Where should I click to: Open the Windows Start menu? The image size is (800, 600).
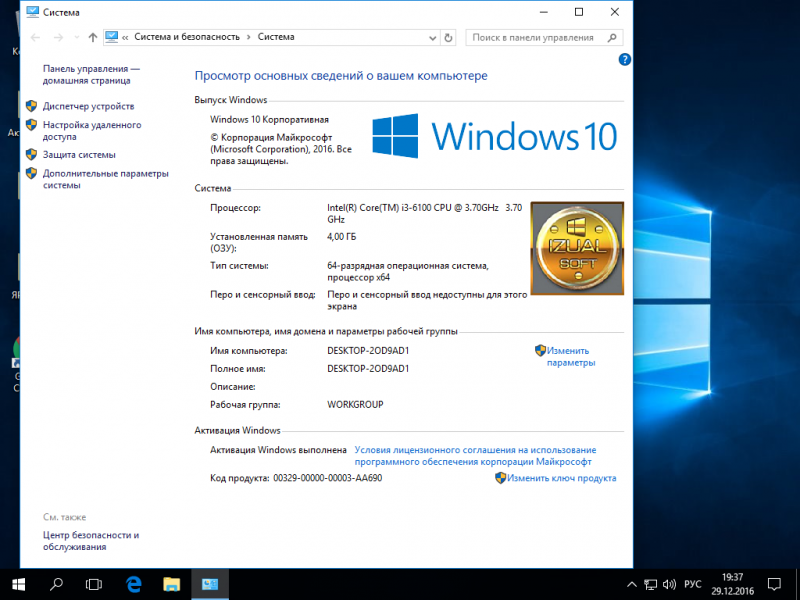click(19, 584)
